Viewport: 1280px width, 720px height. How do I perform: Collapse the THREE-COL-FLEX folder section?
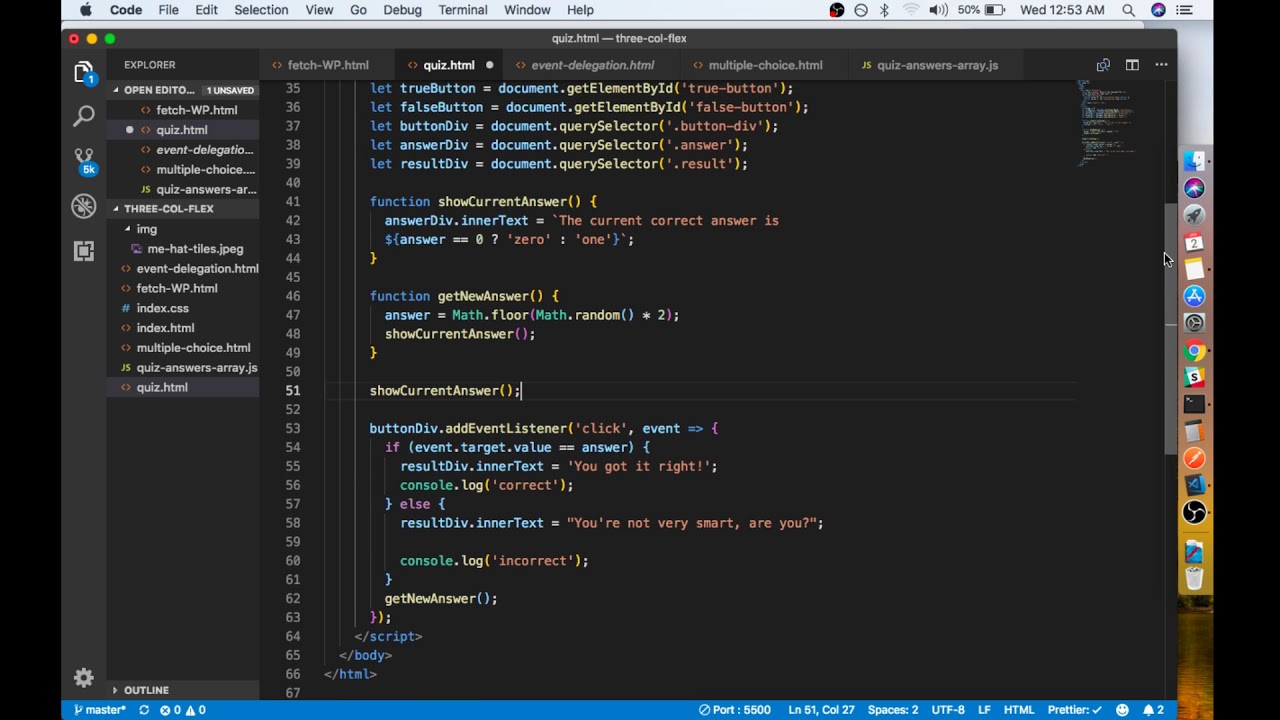click(169, 209)
